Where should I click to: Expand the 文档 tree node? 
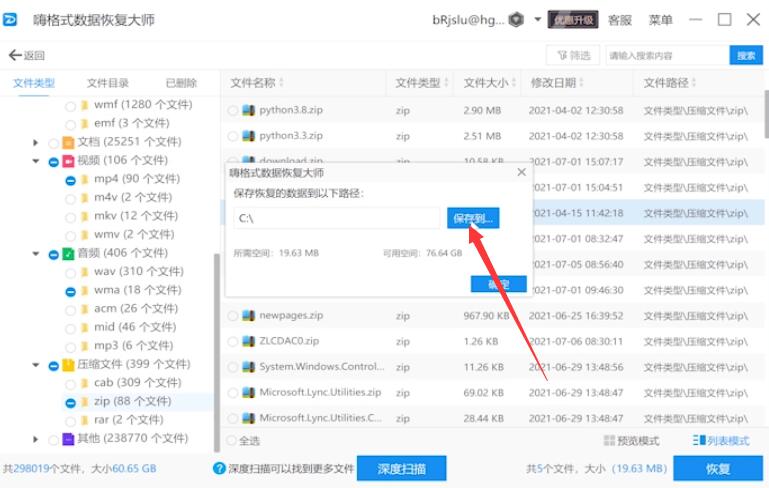click(x=35, y=142)
